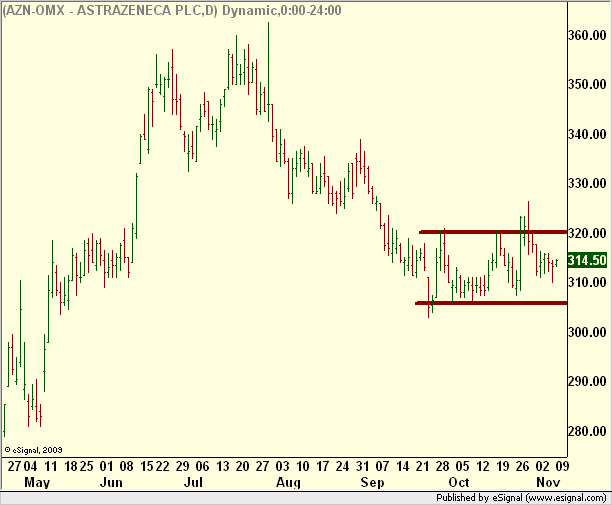Click date label 27 at axis start
The image size is (612, 505).
coord(14,466)
